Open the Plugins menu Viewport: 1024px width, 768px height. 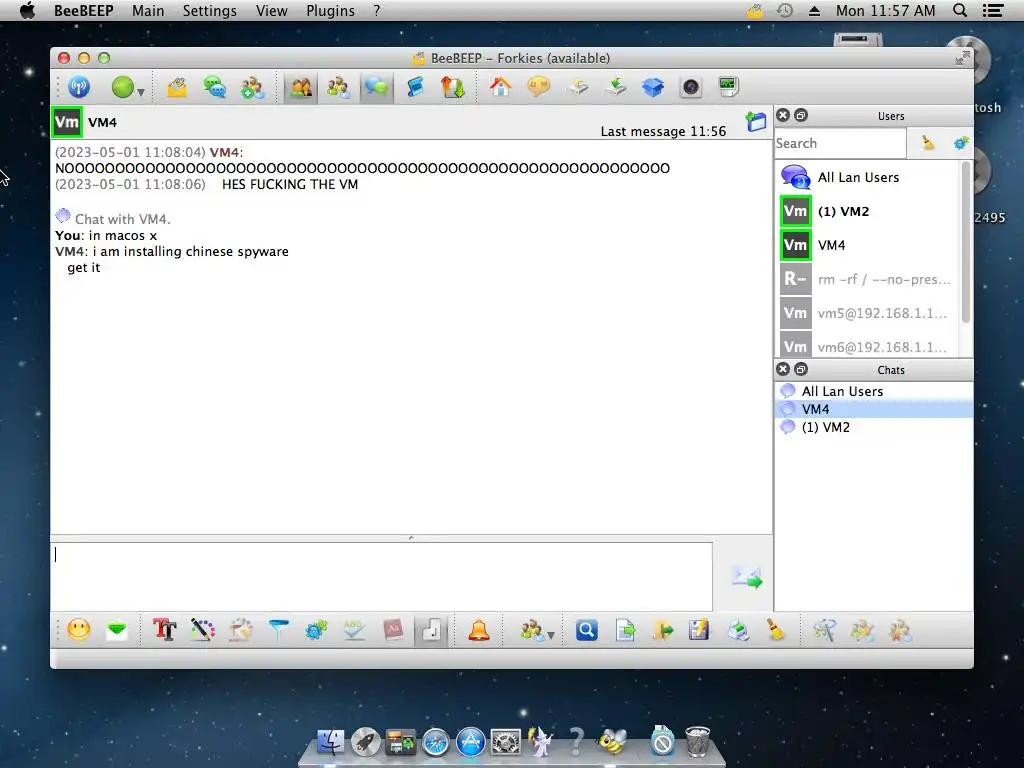tap(330, 11)
